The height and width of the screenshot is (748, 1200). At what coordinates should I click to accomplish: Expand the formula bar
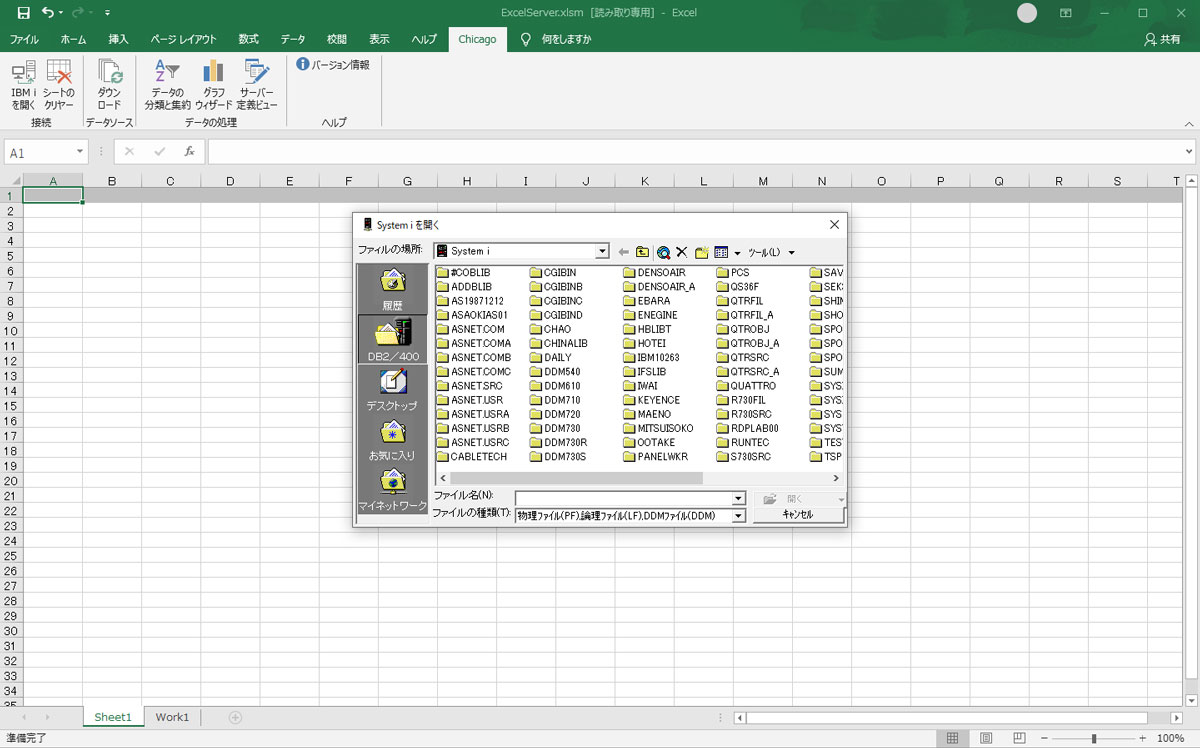click(x=1189, y=152)
